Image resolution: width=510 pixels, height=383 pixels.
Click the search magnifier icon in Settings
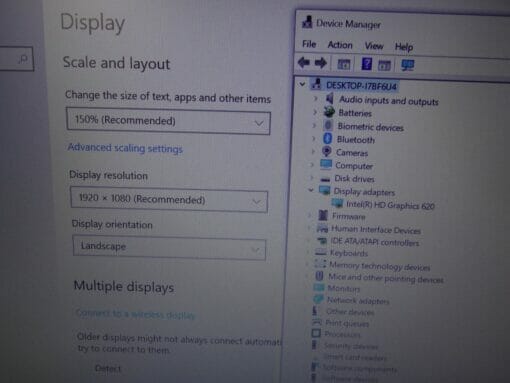pos(23,59)
